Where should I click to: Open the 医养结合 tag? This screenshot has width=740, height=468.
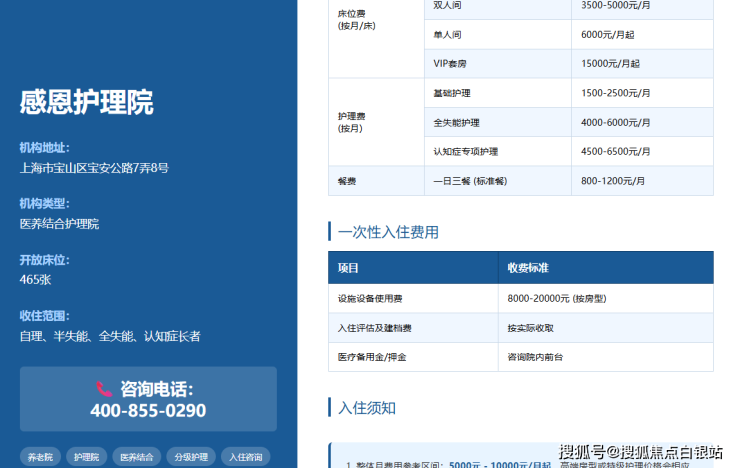(137, 457)
